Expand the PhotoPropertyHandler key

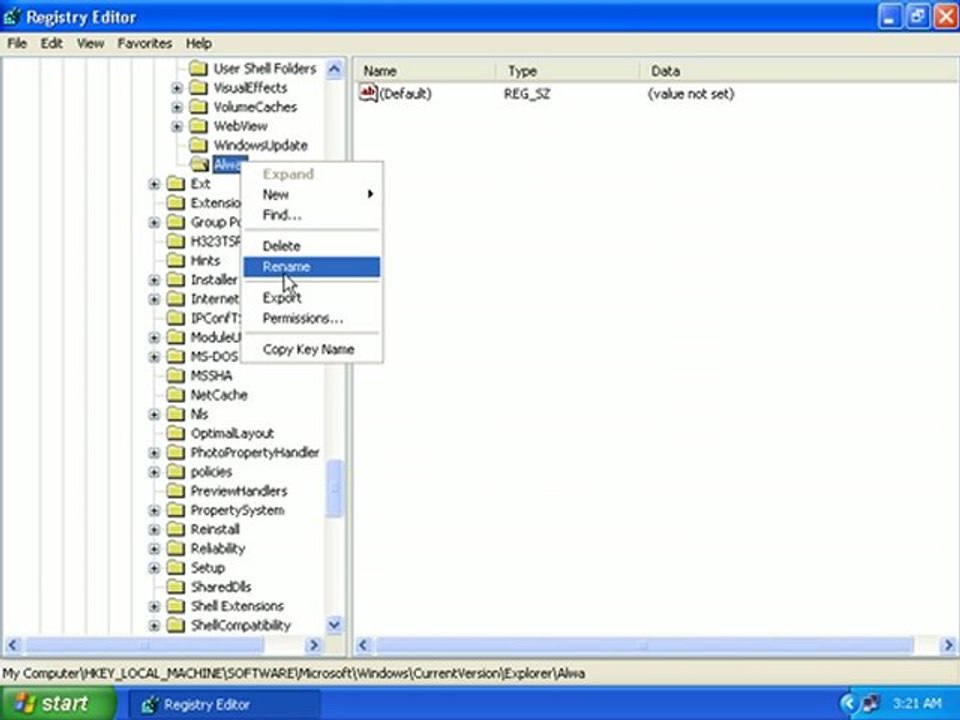pos(154,453)
